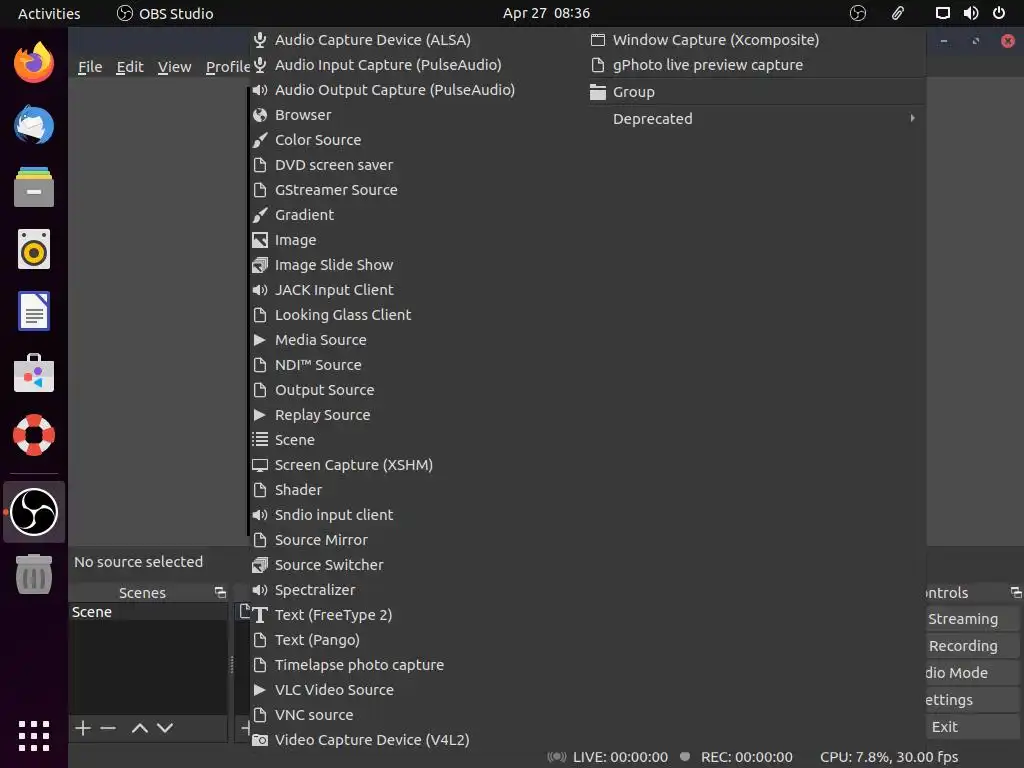
Task: Open Trash from the dock
Action: click(34, 574)
